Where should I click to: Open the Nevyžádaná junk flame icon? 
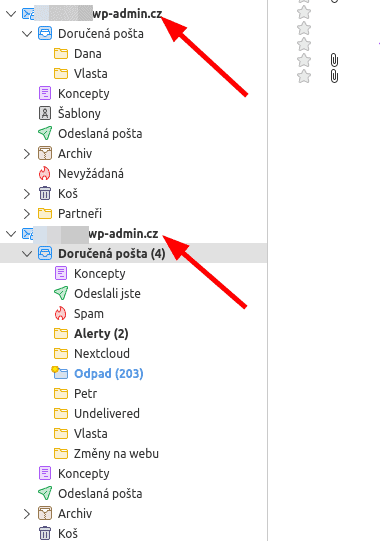point(45,174)
